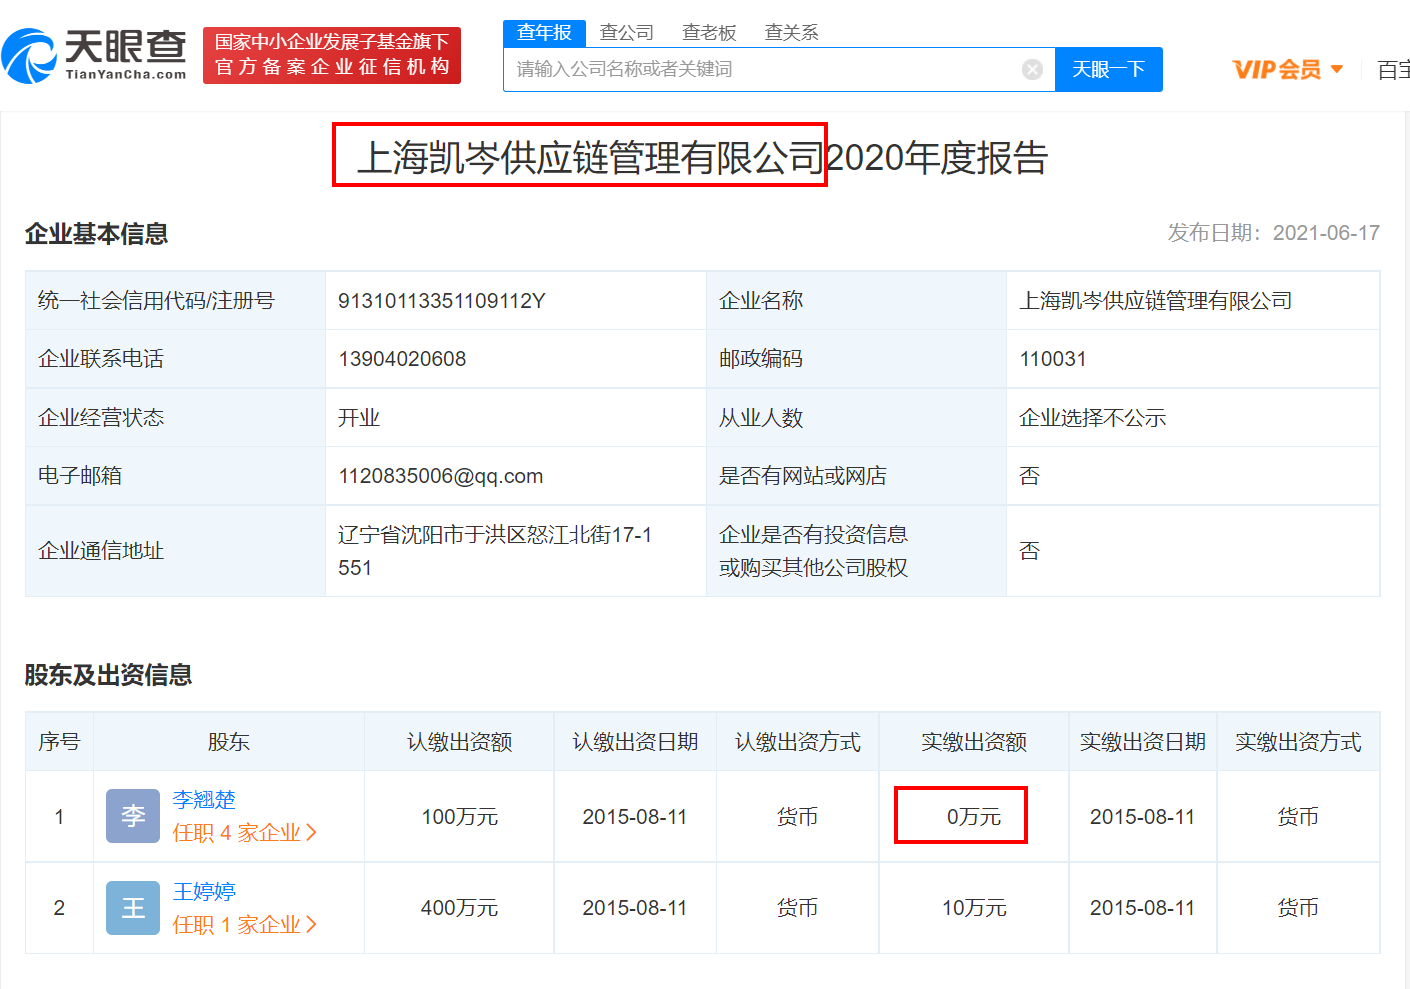Viewport: 1410px width, 989px height.
Task: Click the VIP会员 menu label
Action: pos(1277,69)
